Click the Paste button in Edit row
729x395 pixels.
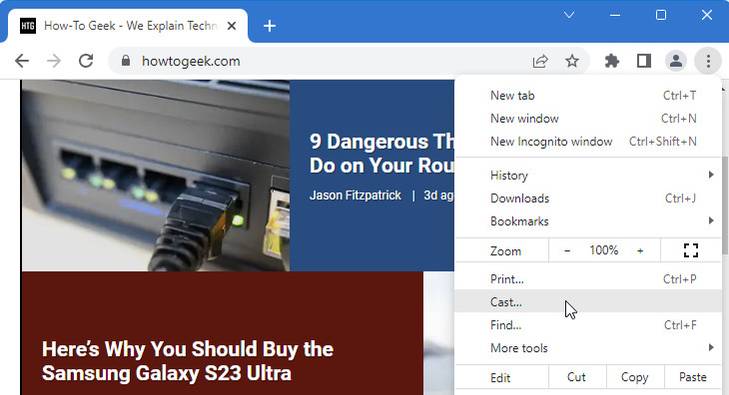coord(693,377)
